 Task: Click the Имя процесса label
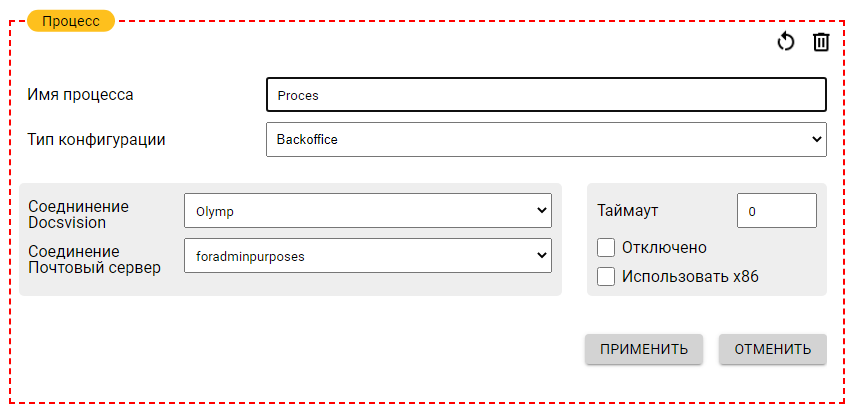(x=81, y=95)
